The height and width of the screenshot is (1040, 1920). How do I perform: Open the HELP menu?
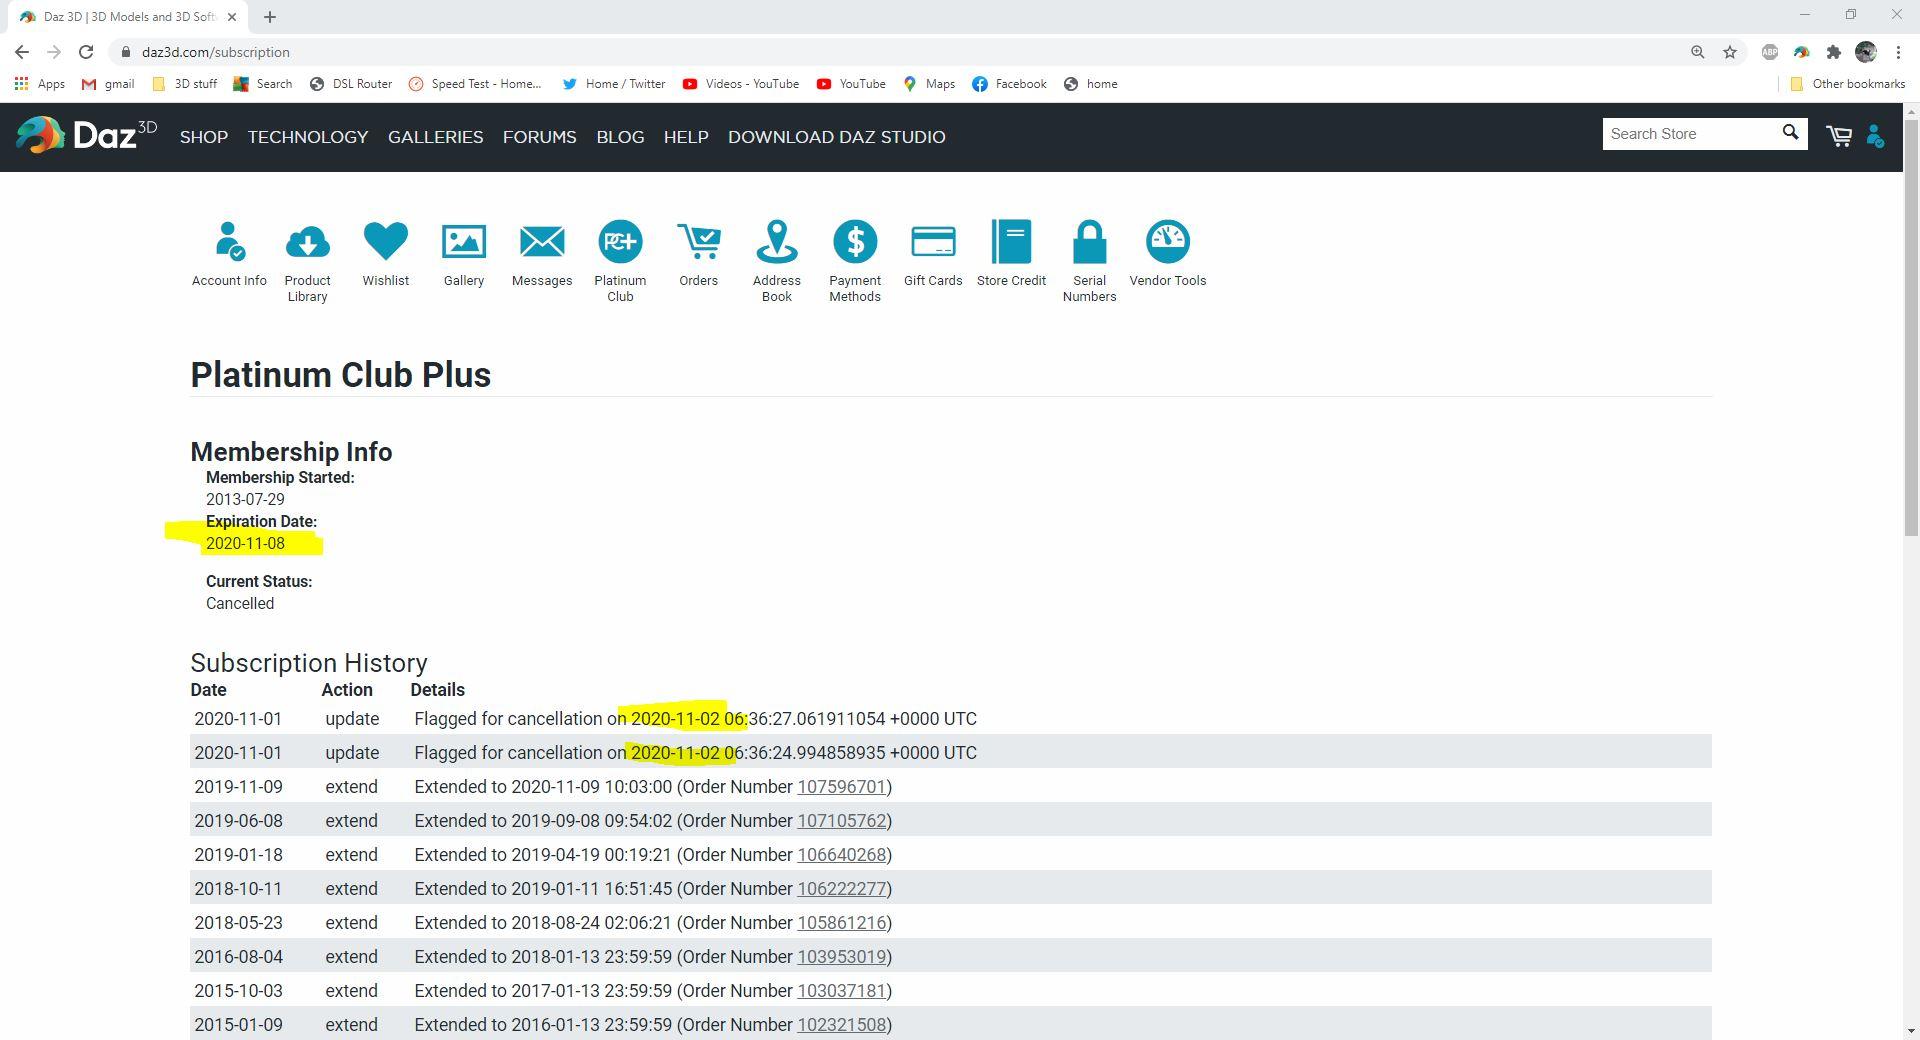(686, 137)
